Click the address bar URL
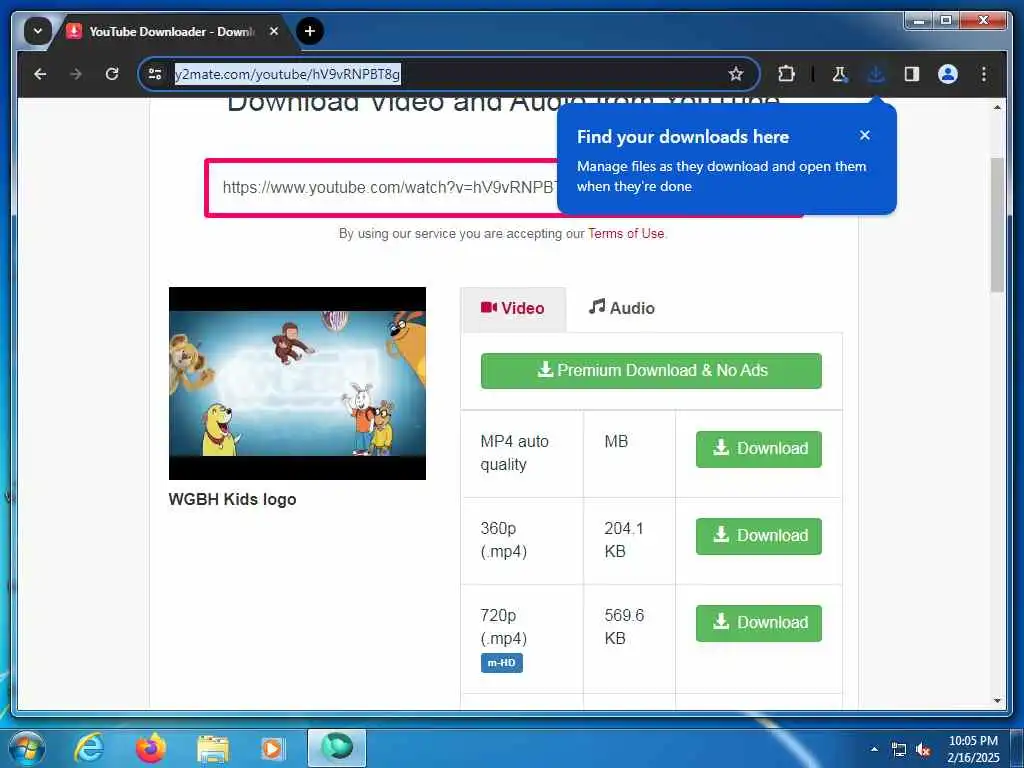1024x768 pixels. click(287, 74)
